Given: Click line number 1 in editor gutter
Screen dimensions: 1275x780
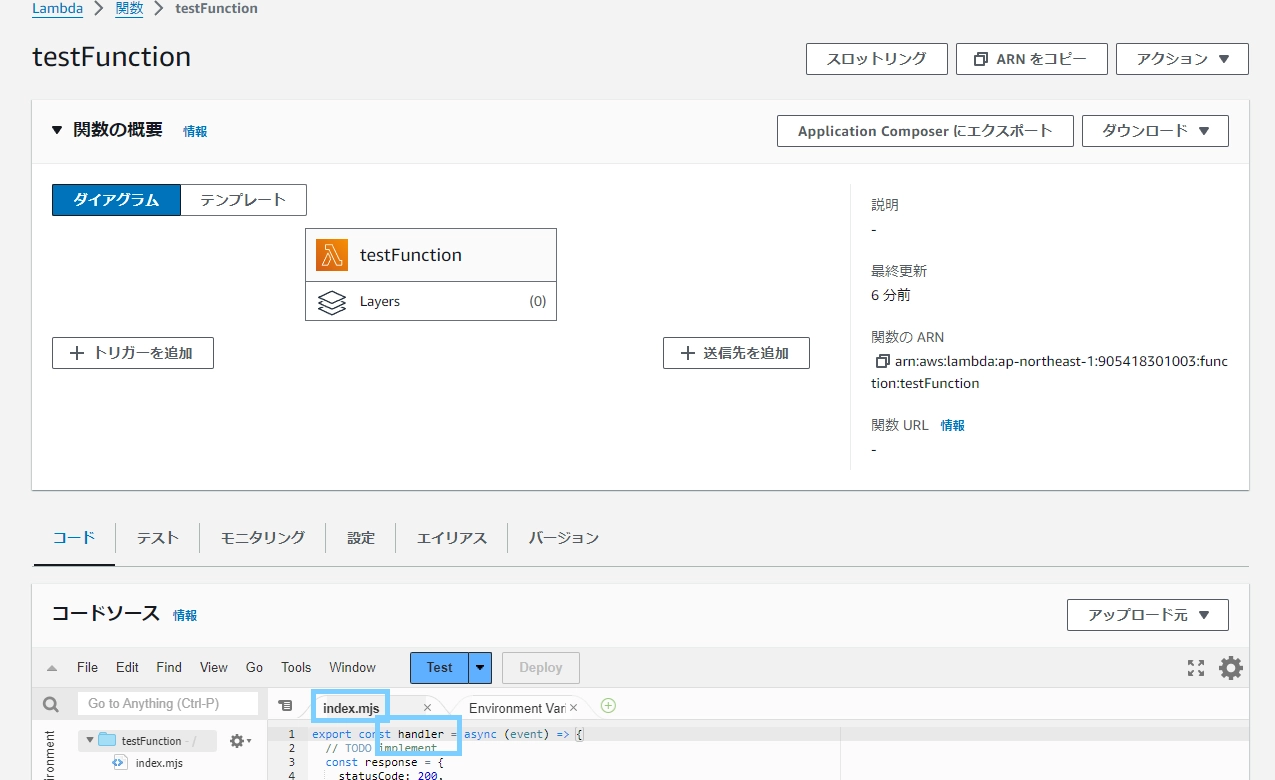Looking at the screenshot, I should pos(291,734).
